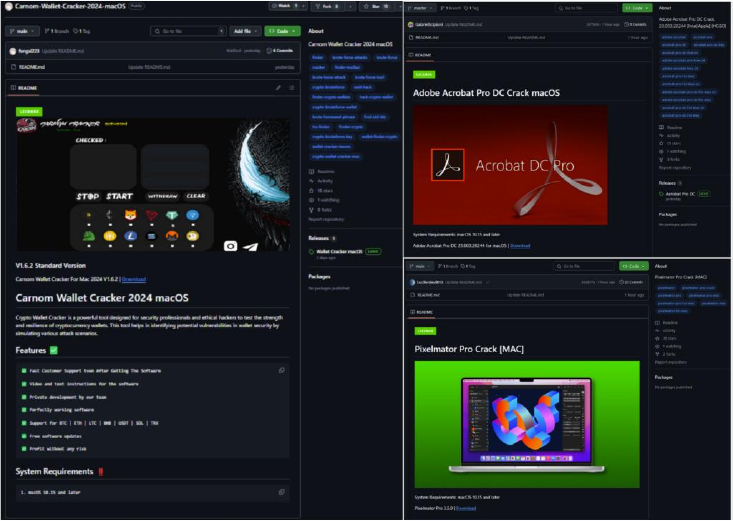Click the Go to file search in Acrobat repo
Screen dimensions: 733x521
(x=586, y=8)
